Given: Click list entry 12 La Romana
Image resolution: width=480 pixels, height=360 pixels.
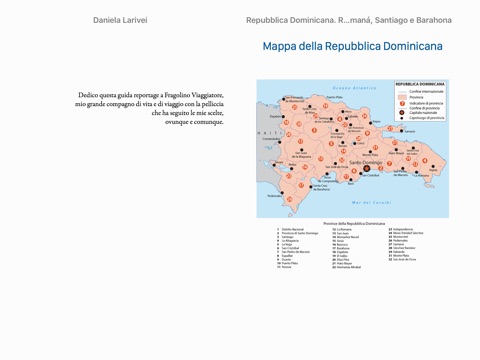Looking at the screenshot, I should coord(342,229).
